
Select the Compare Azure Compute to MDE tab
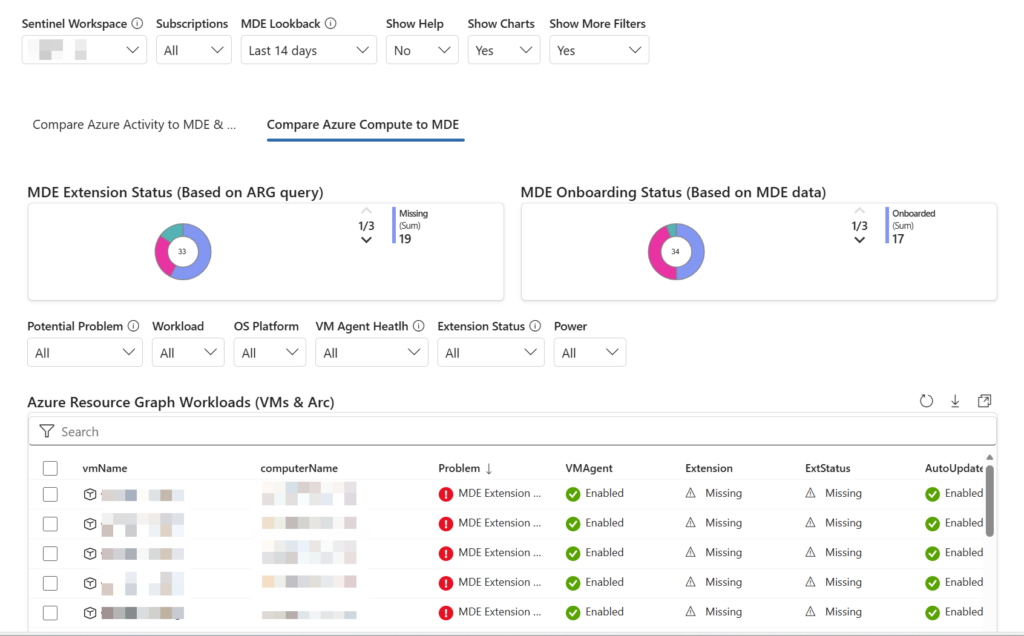pyautogui.click(x=362, y=125)
